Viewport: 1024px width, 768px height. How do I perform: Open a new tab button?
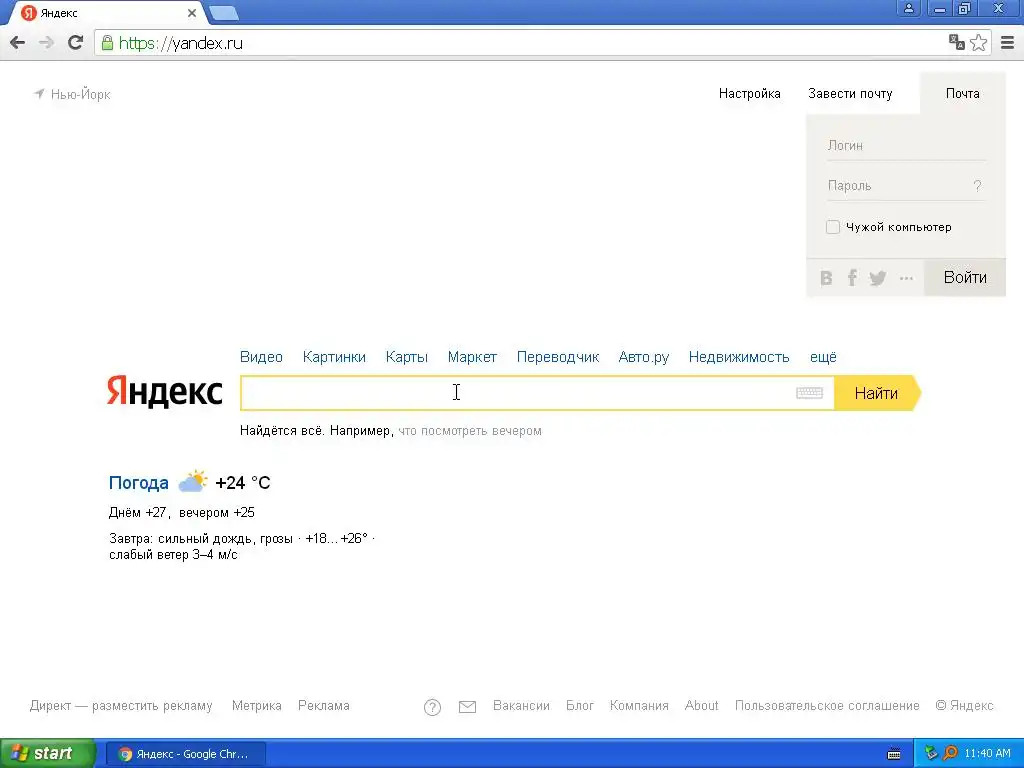tap(224, 12)
